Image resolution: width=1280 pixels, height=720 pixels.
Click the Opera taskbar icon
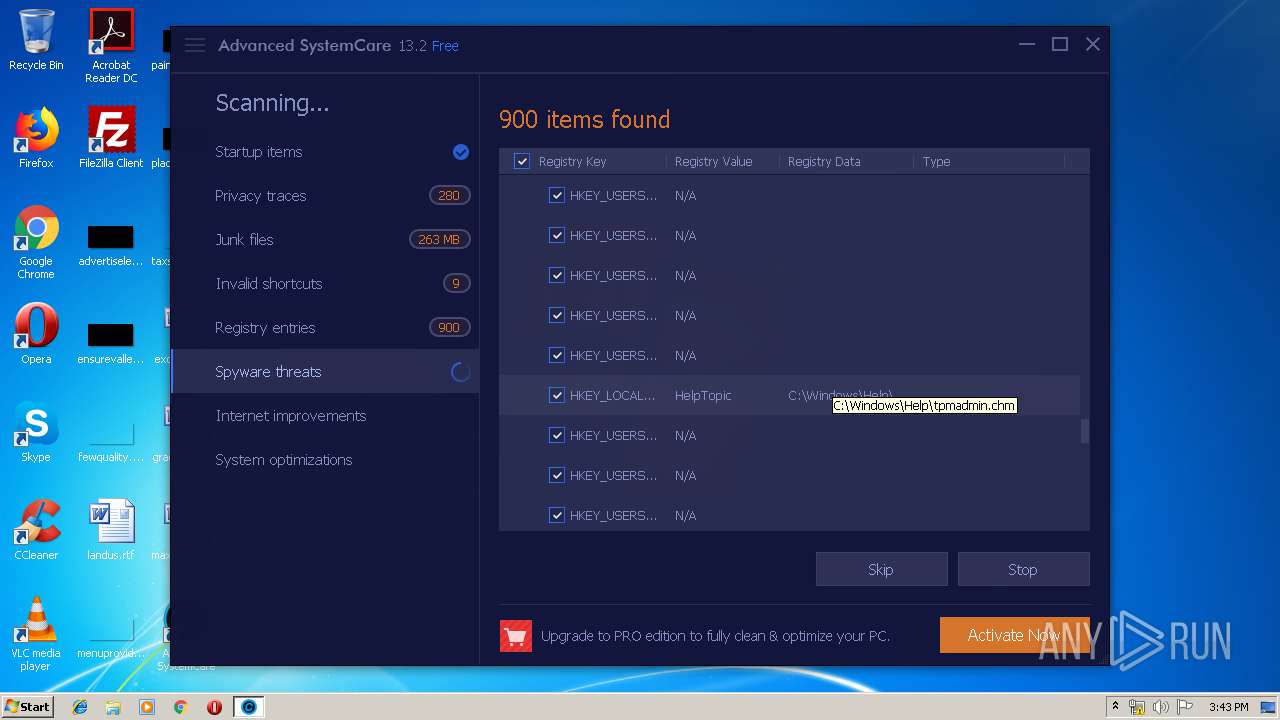214,707
